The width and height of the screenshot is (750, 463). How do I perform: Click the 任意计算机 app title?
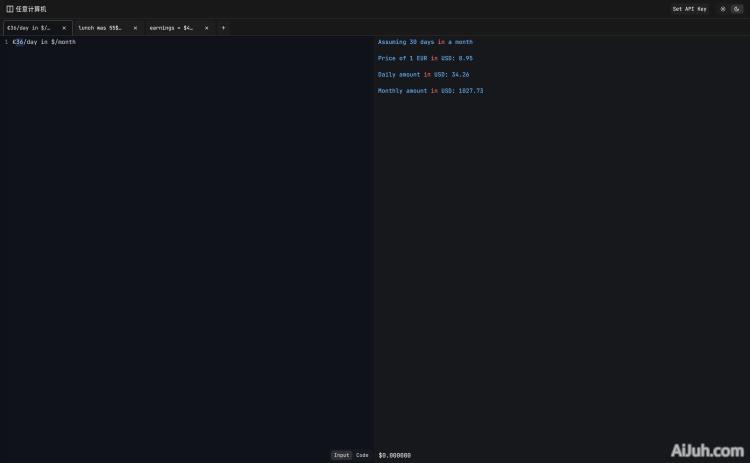click(31, 9)
